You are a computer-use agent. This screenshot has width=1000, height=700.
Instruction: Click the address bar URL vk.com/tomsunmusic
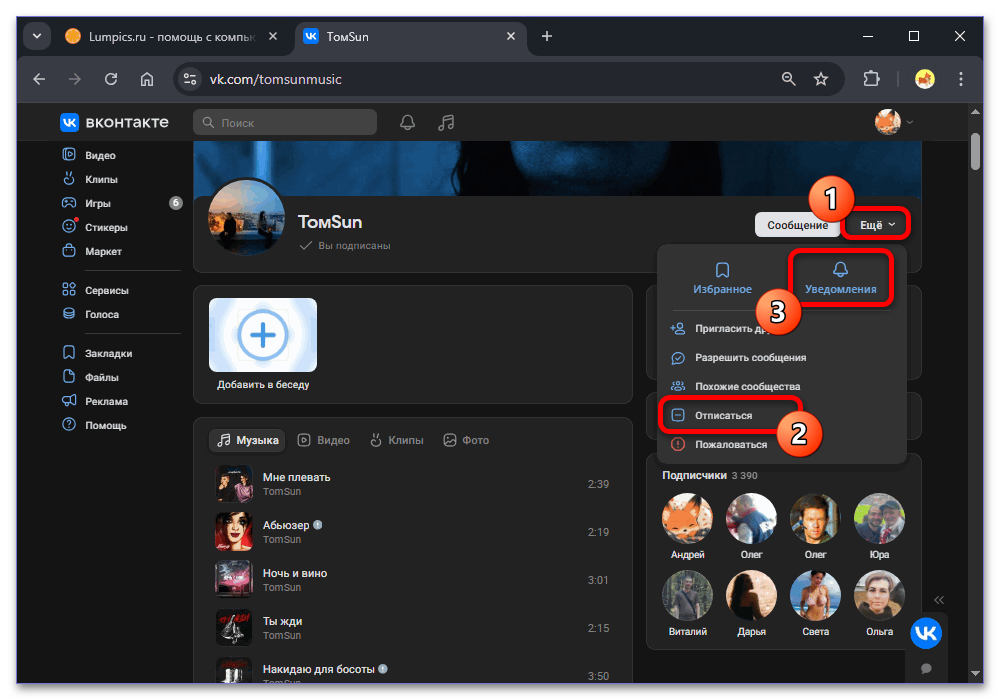276,79
